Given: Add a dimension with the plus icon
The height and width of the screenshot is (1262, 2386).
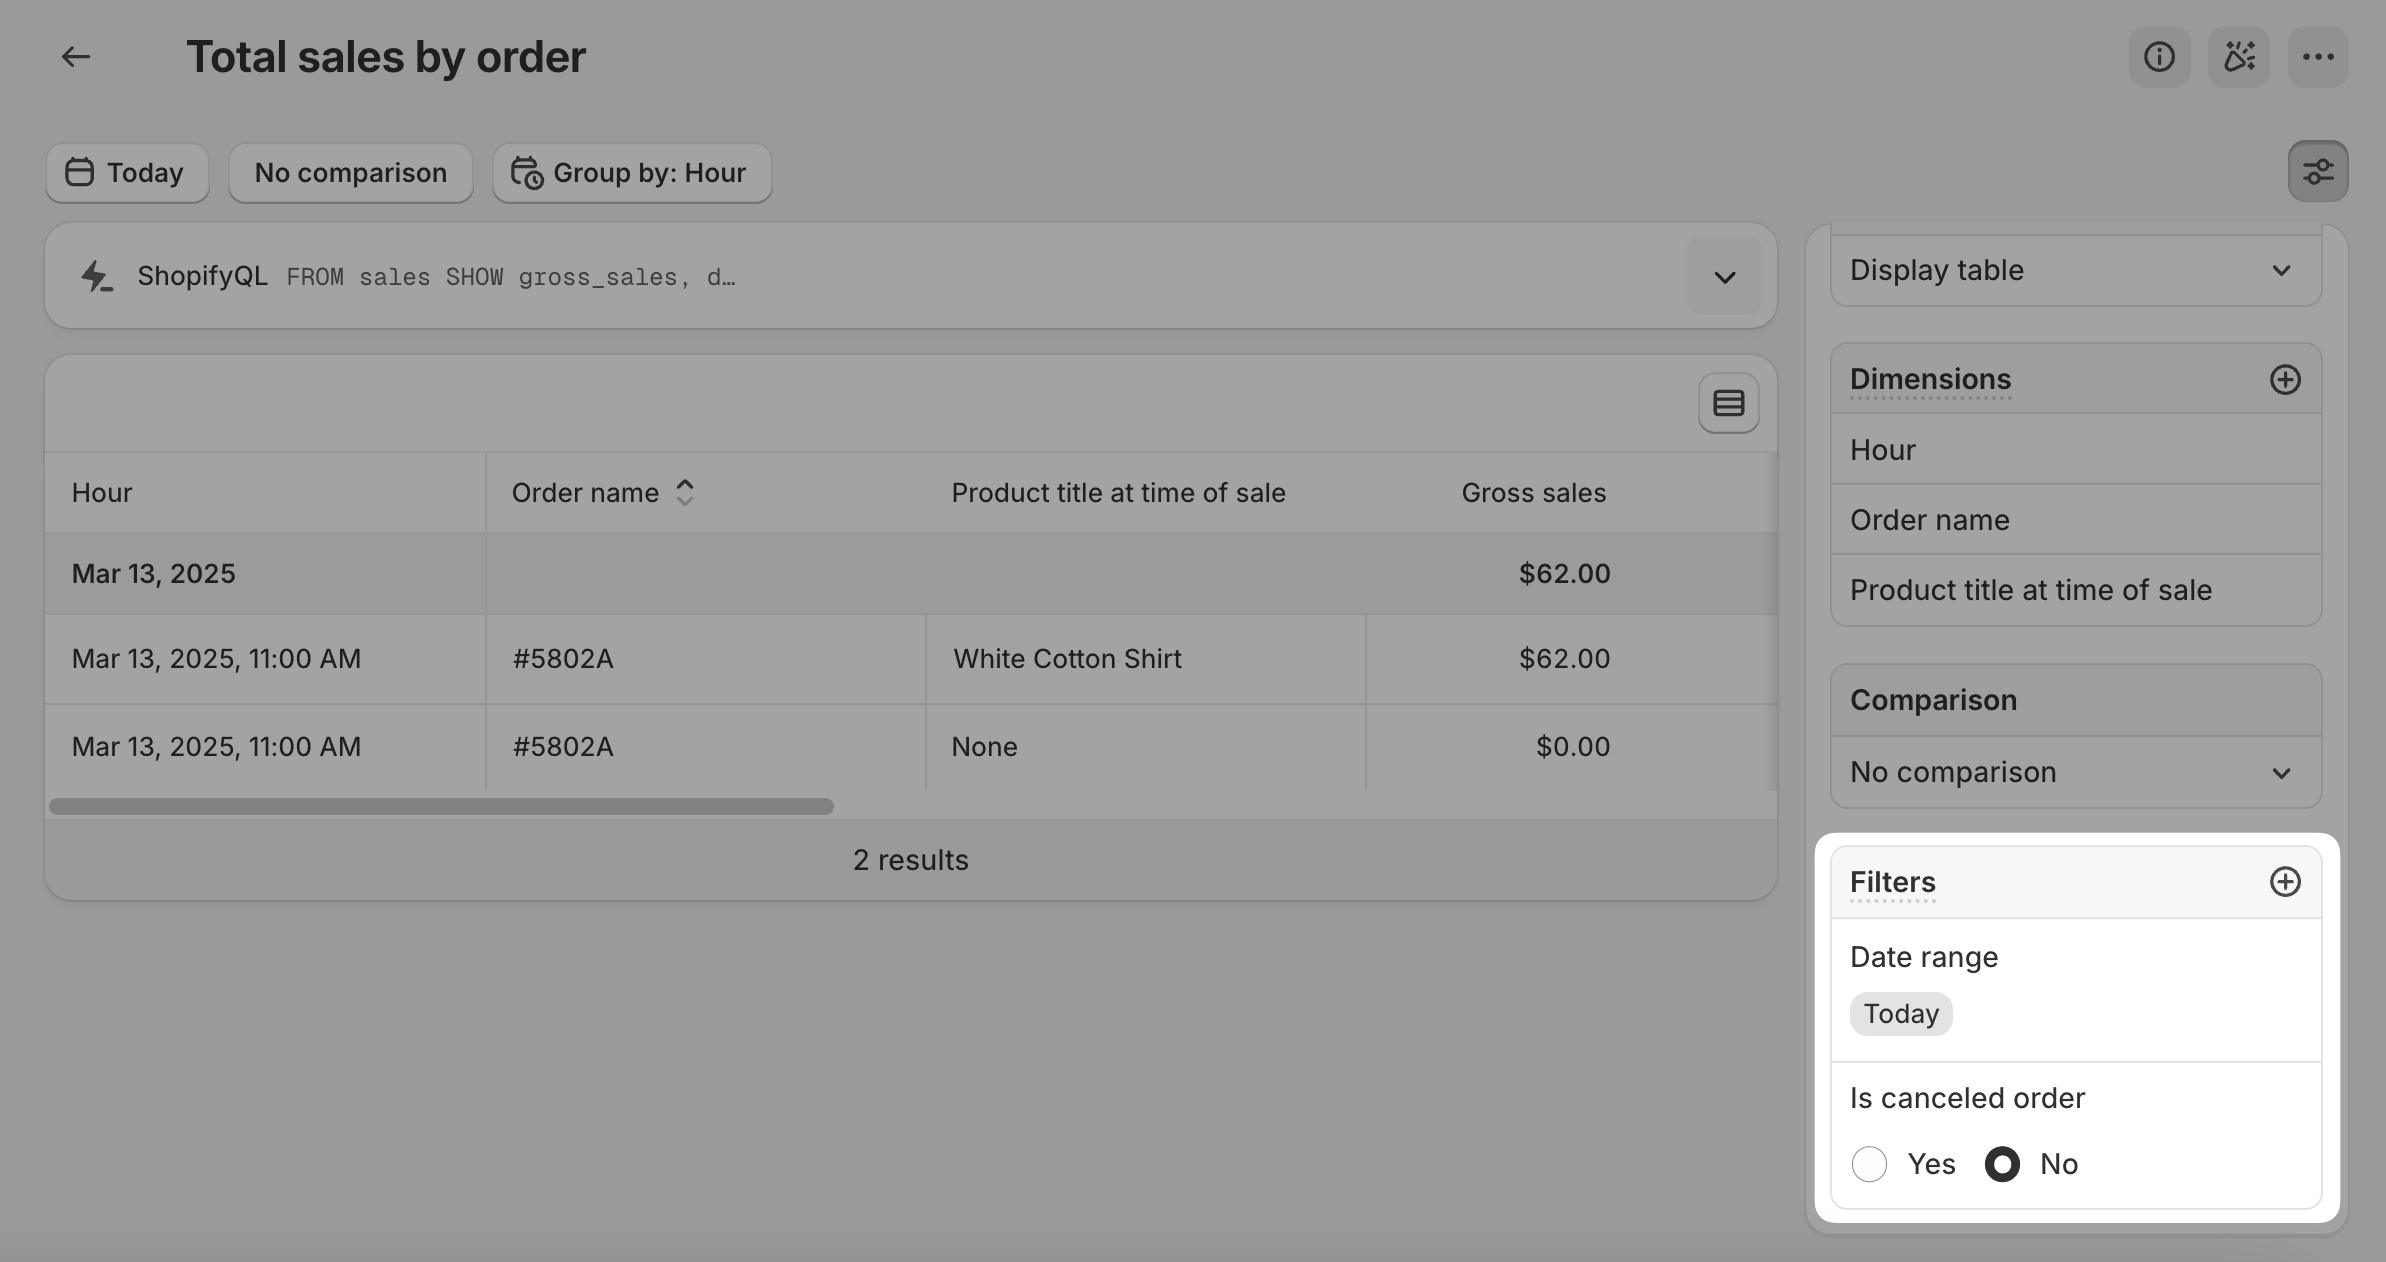Looking at the screenshot, I should [2285, 379].
